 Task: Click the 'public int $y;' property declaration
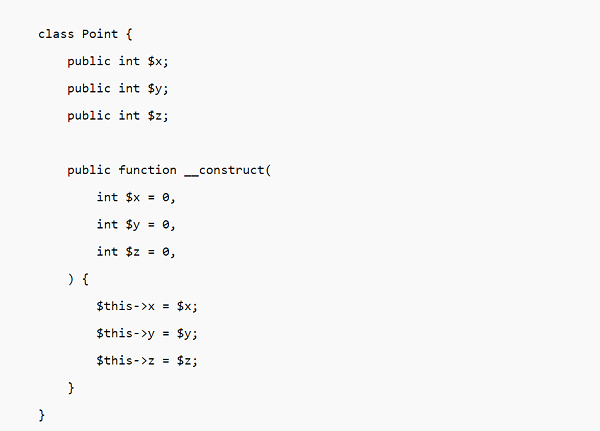coord(118,88)
